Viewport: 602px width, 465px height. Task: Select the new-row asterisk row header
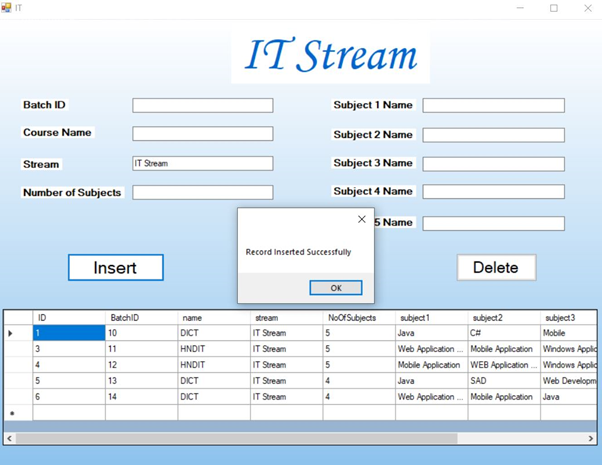(18, 413)
